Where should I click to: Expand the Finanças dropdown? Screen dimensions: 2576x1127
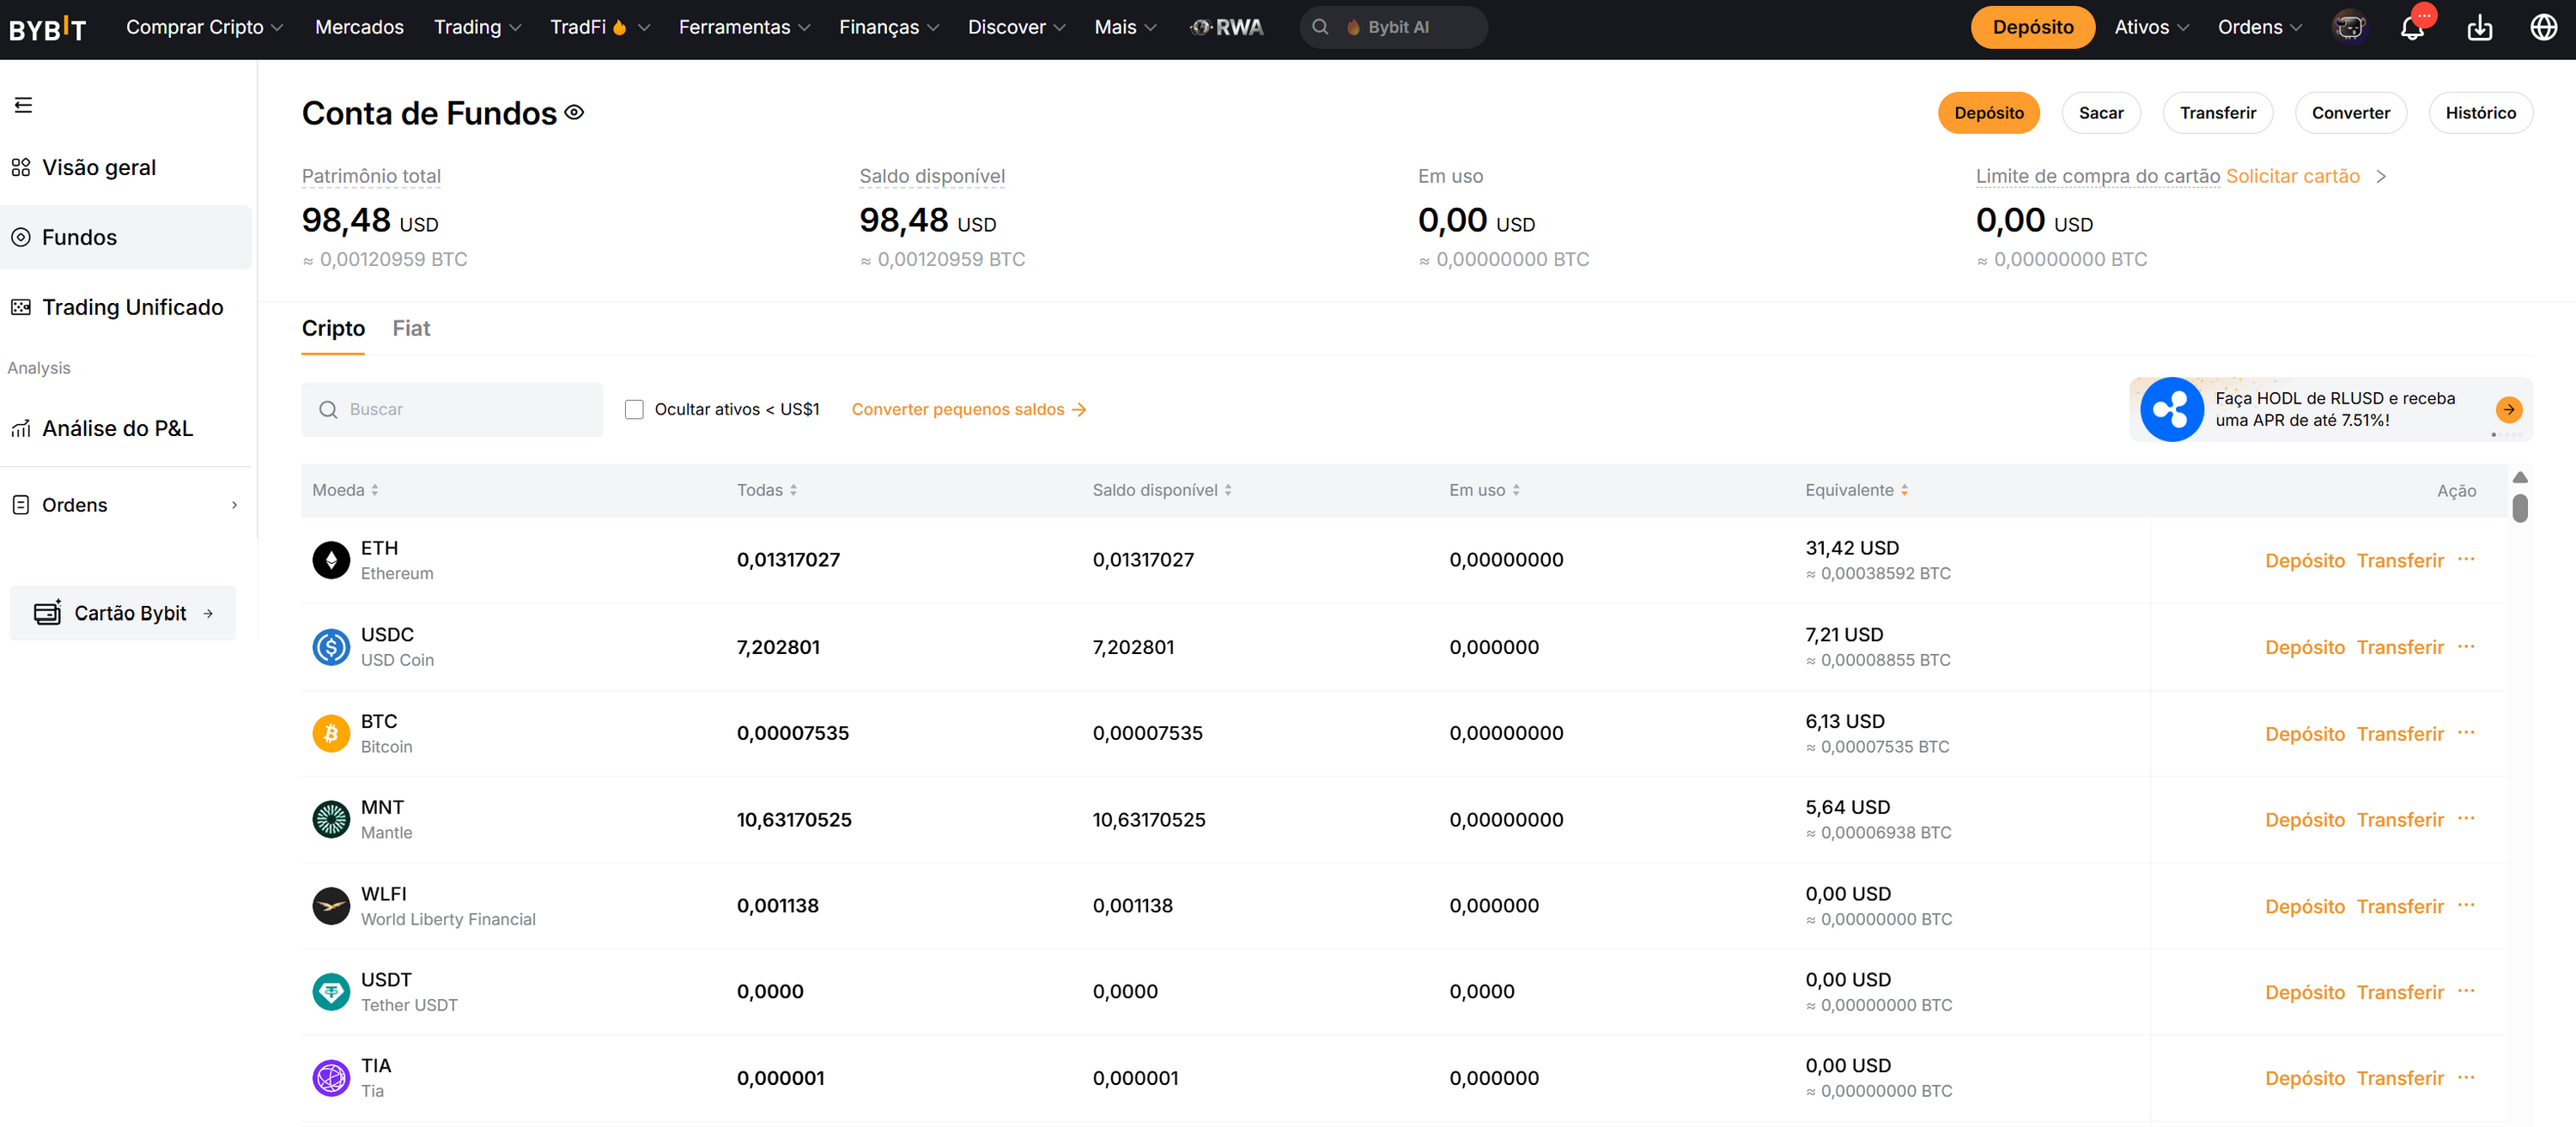[889, 27]
